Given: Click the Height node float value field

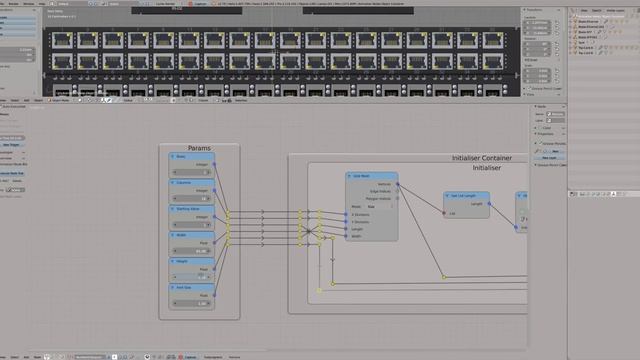Looking at the screenshot, I should [191, 277].
